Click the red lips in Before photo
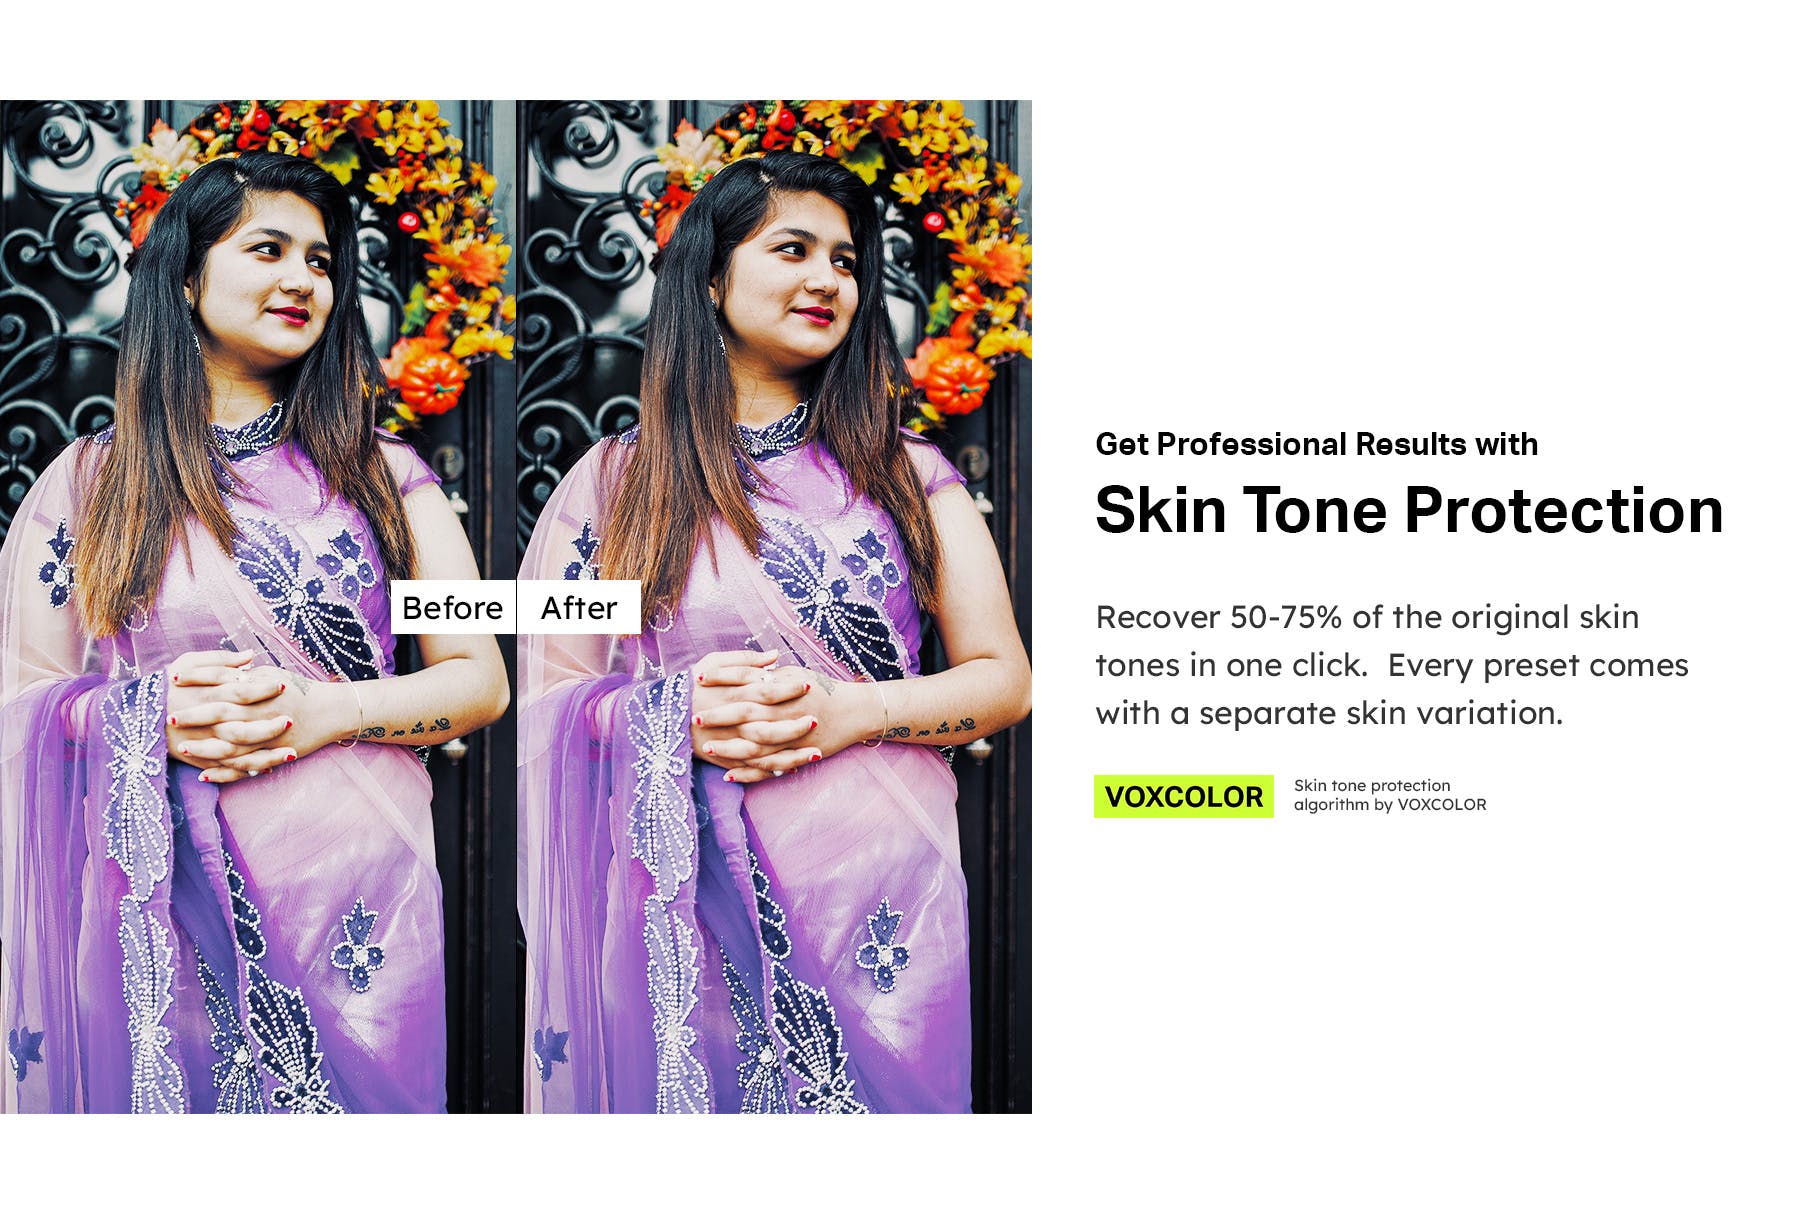The width and height of the screenshot is (1820, 1214). tap(291, 316)
